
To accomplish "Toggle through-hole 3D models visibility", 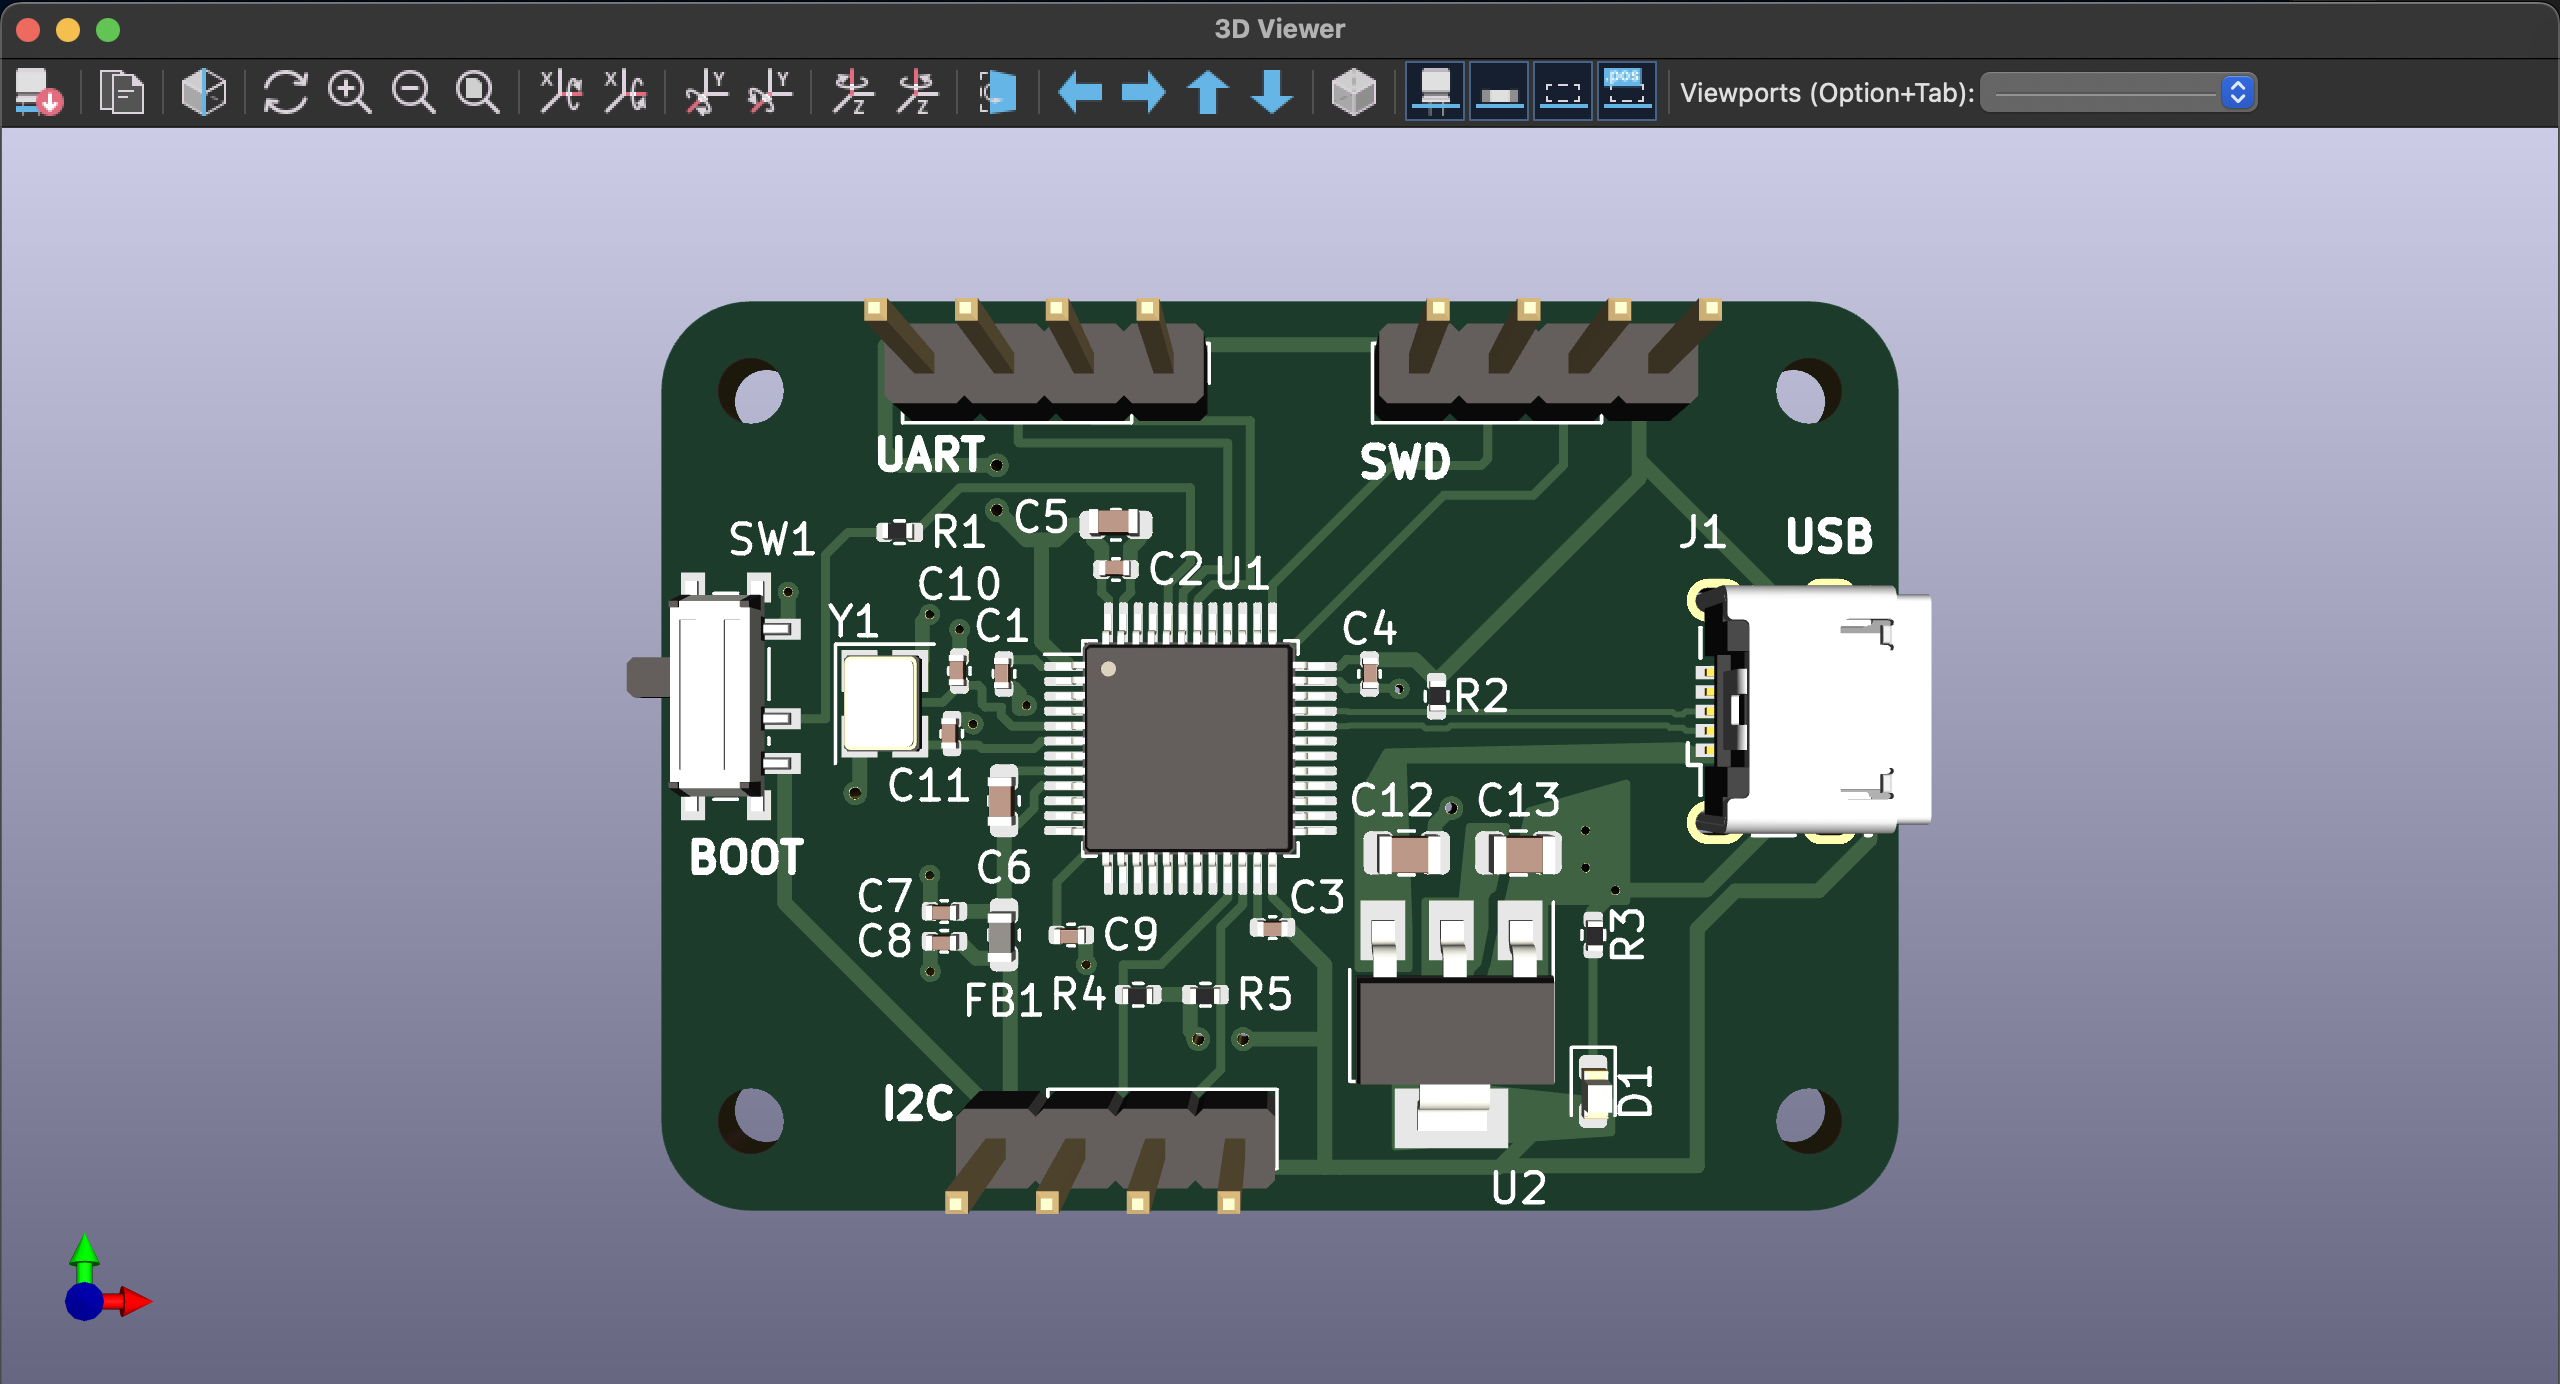I will (1437, 92).
